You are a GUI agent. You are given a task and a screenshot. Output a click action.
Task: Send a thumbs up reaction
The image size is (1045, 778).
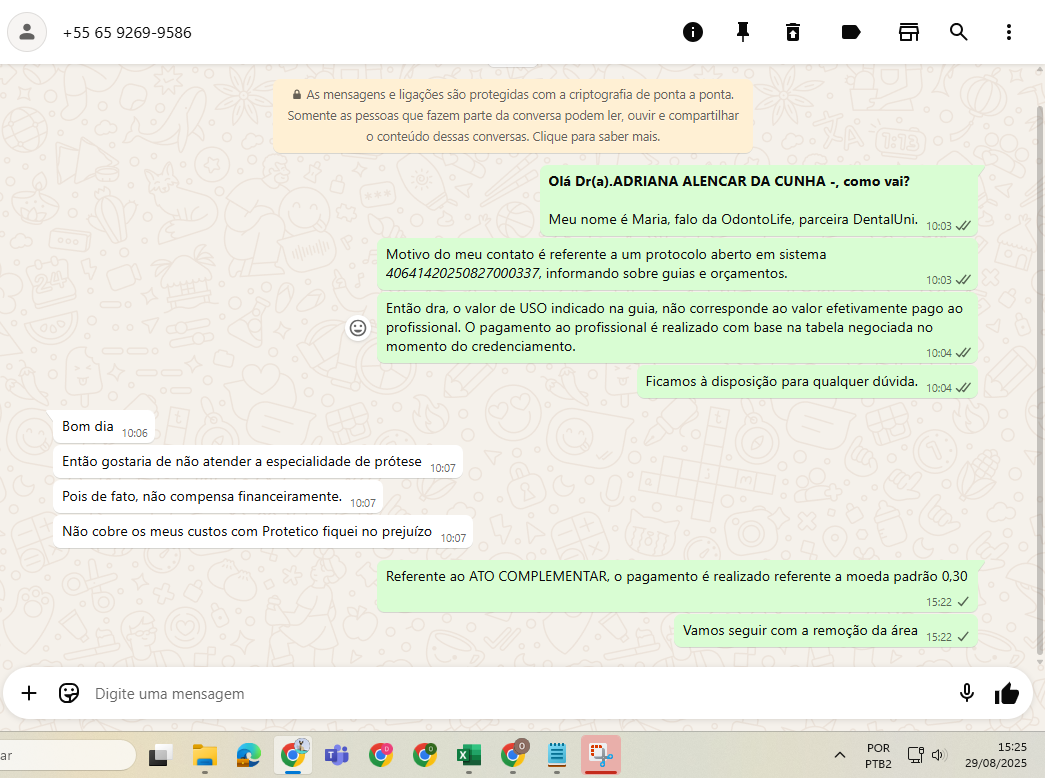(x=1006, y=693)
